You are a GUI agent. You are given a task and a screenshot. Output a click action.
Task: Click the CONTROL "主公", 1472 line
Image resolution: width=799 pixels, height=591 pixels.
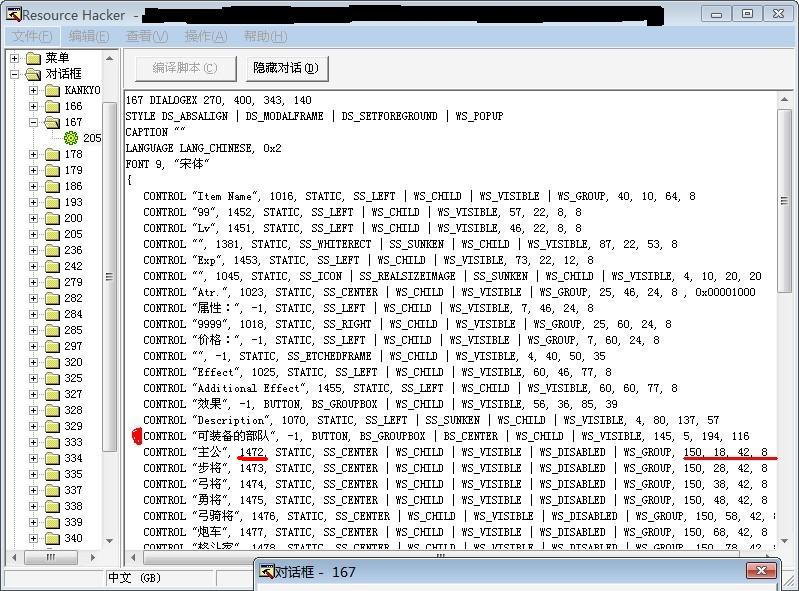coord(455,452)
